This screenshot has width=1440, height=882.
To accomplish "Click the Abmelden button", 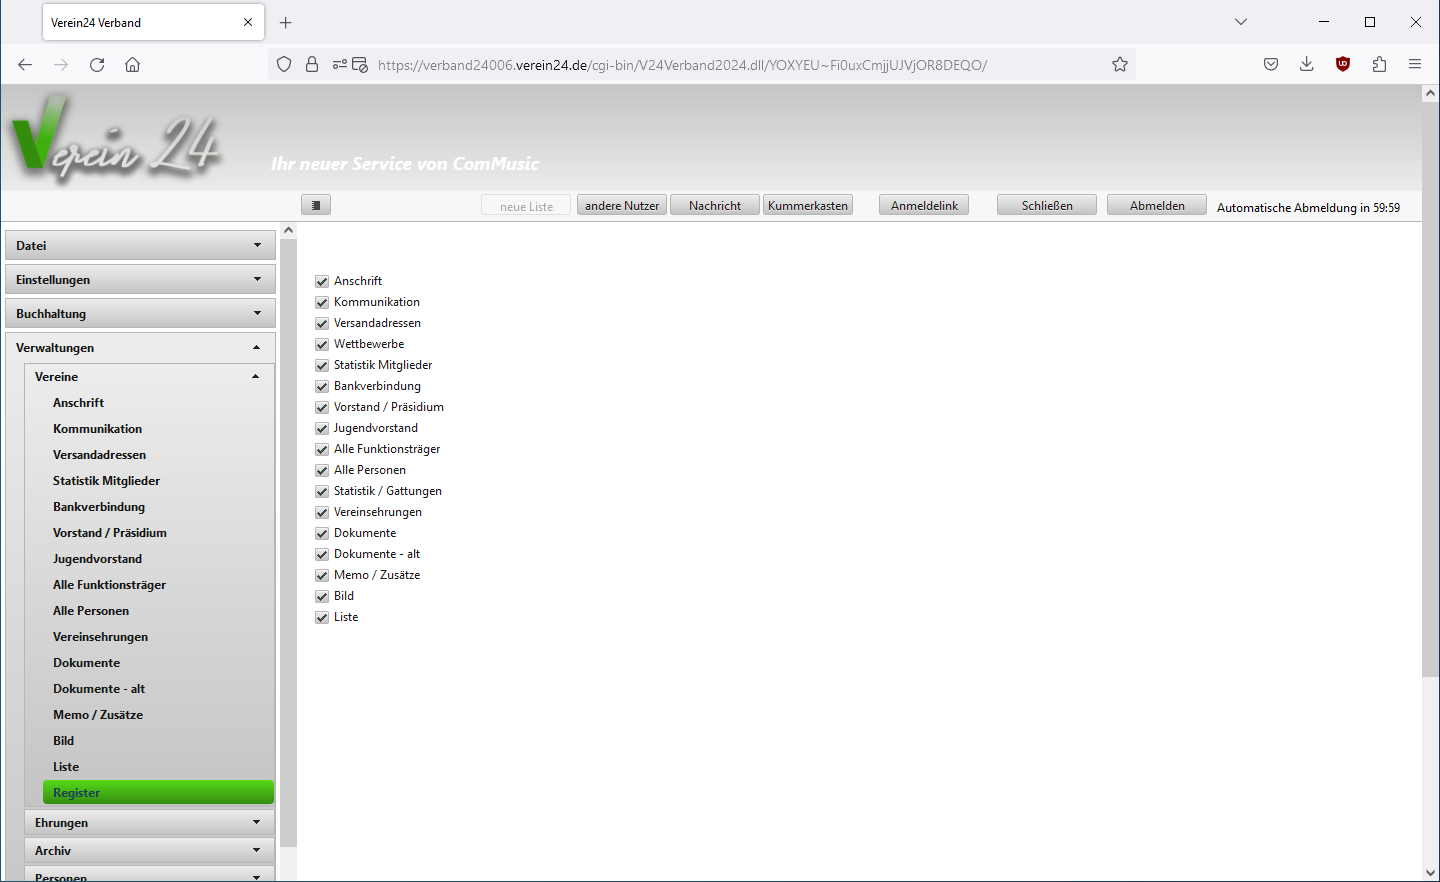I will pyautogui.click(x=1157, y=205).
